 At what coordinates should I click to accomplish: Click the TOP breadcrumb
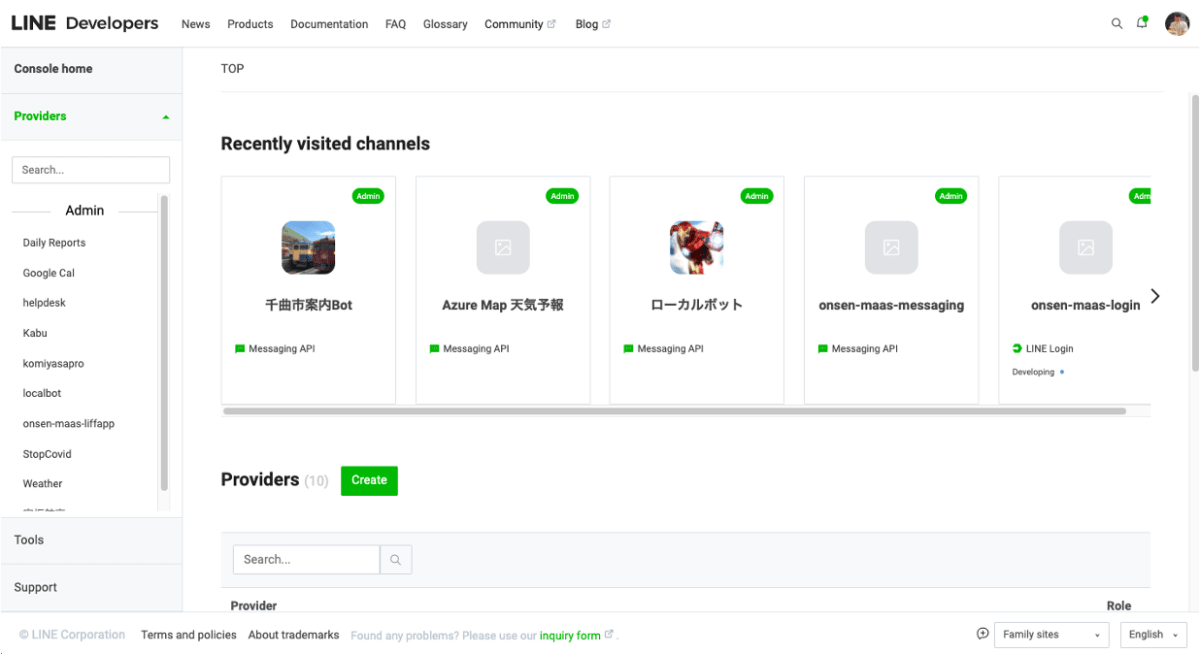(232, 69)
